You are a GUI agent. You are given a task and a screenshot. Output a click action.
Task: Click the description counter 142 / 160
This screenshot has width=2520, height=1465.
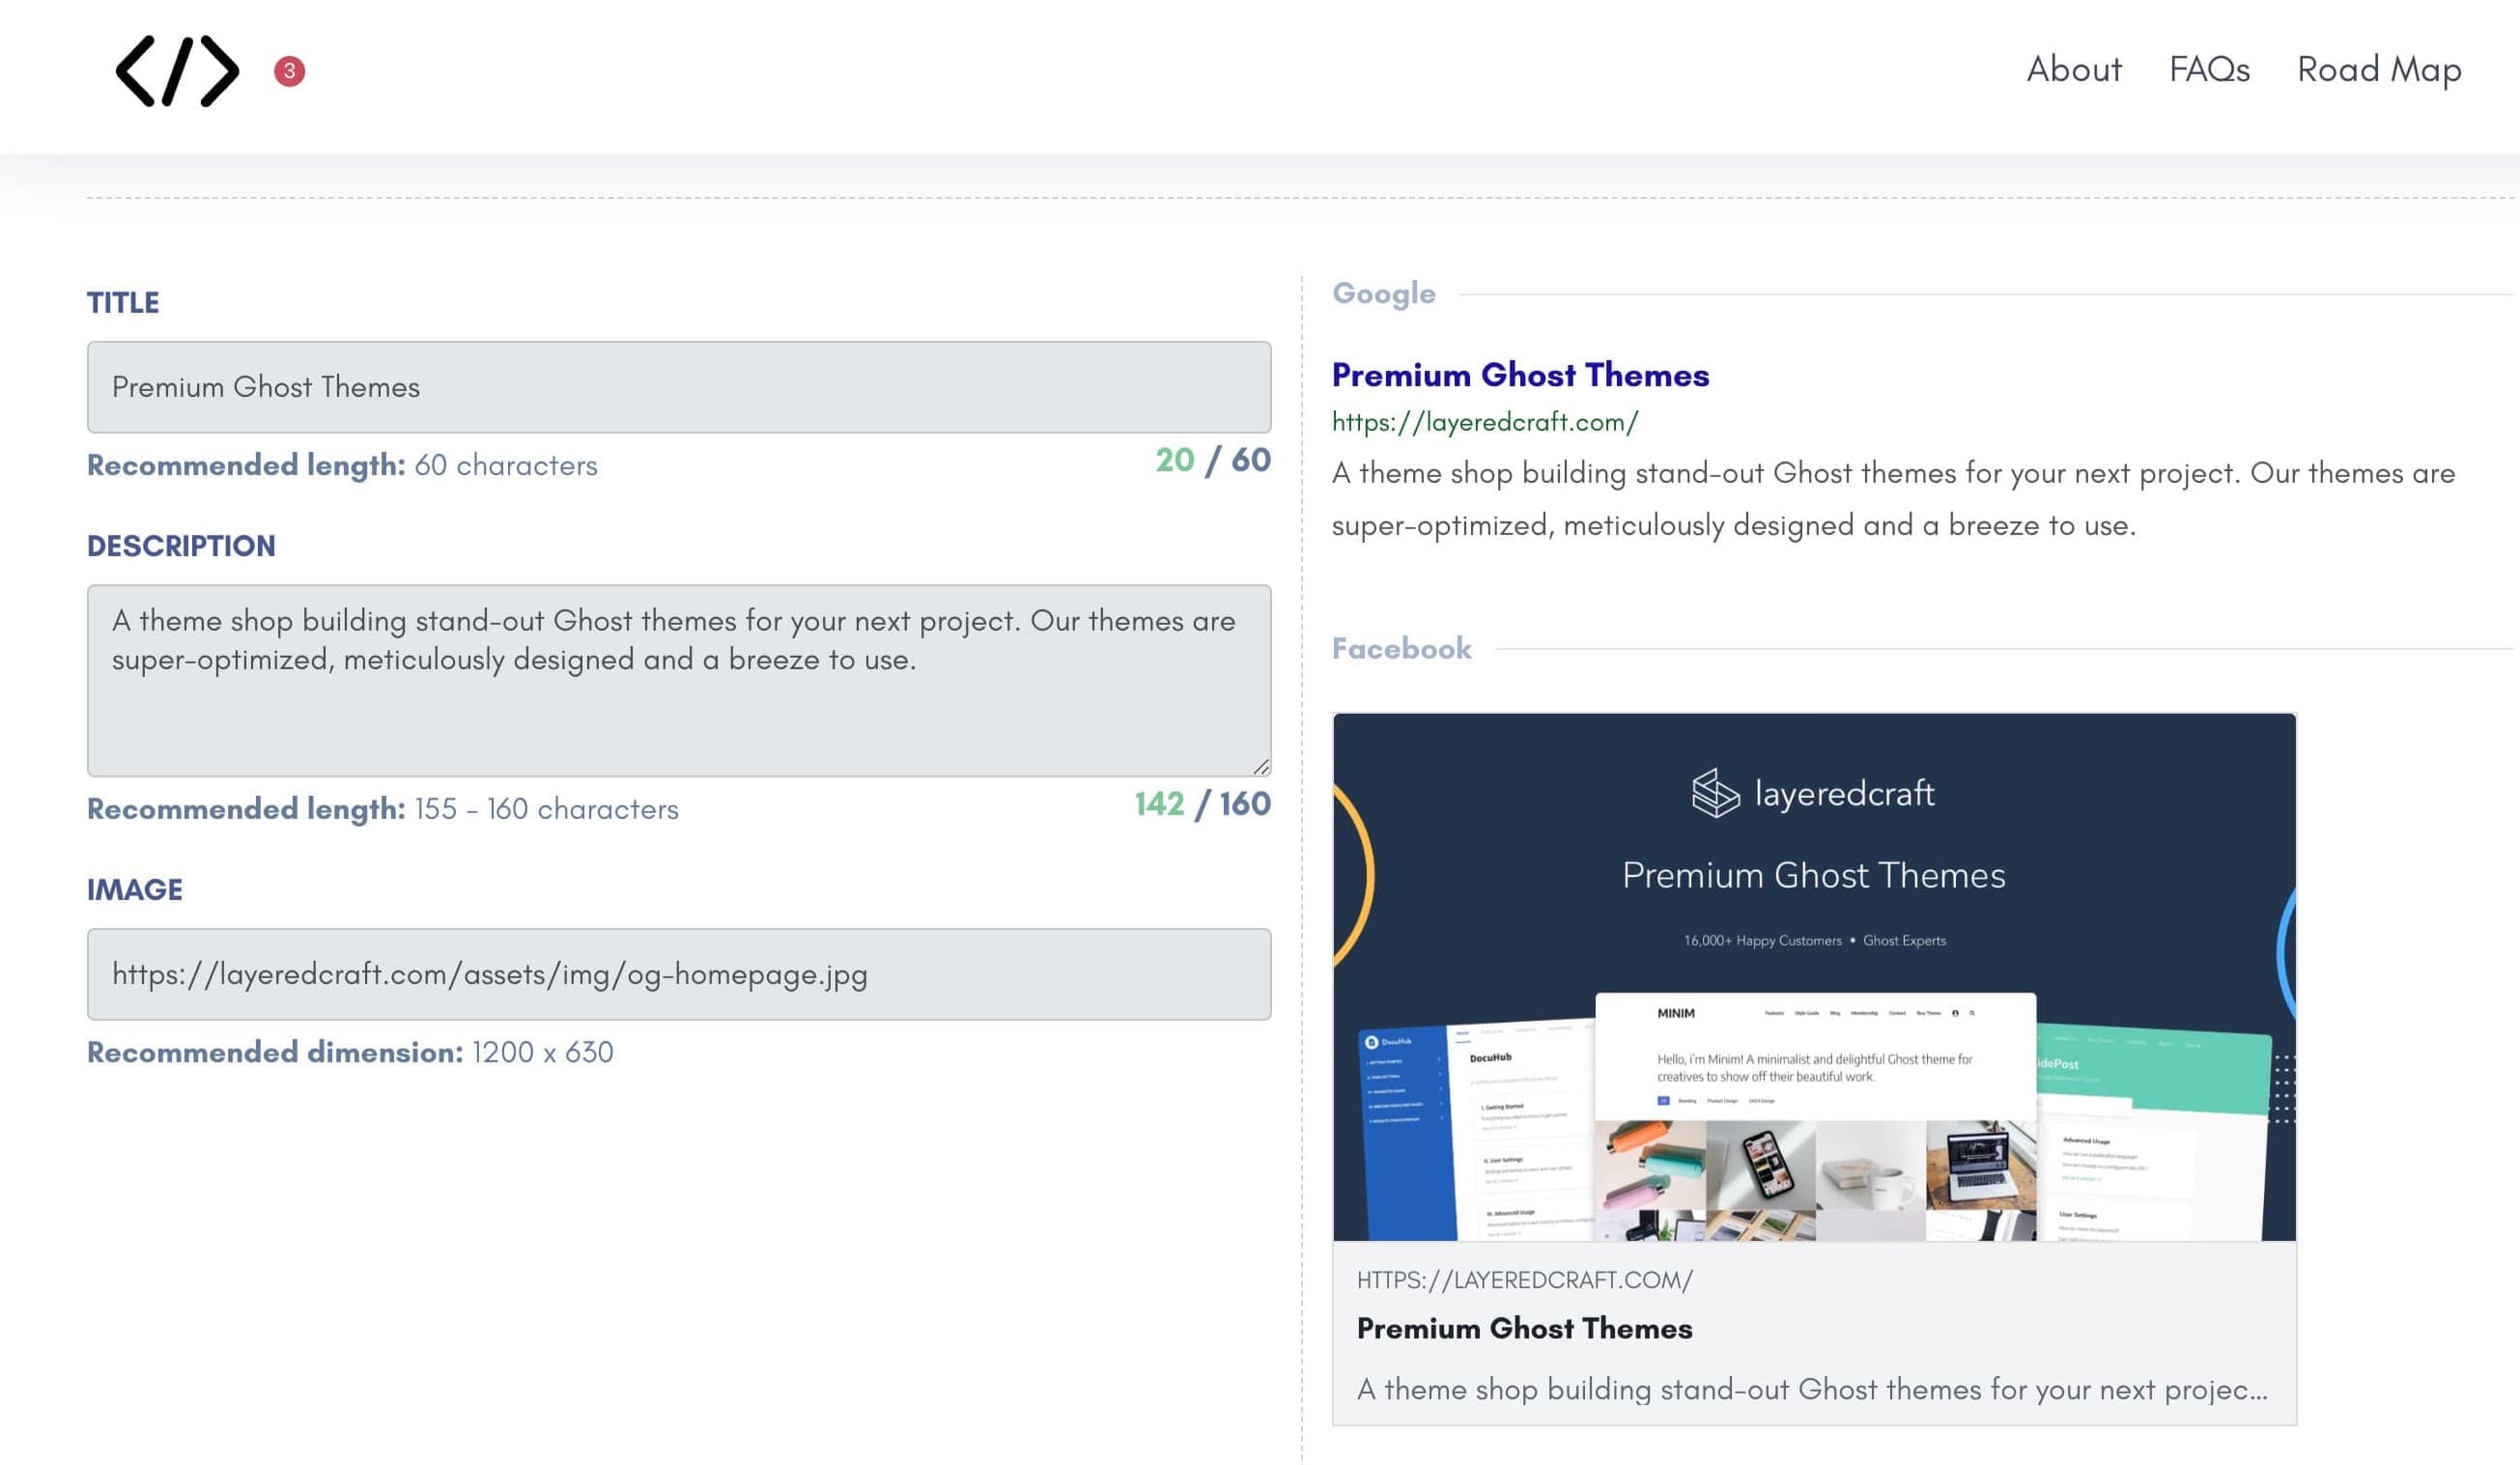click(1201, 804)
